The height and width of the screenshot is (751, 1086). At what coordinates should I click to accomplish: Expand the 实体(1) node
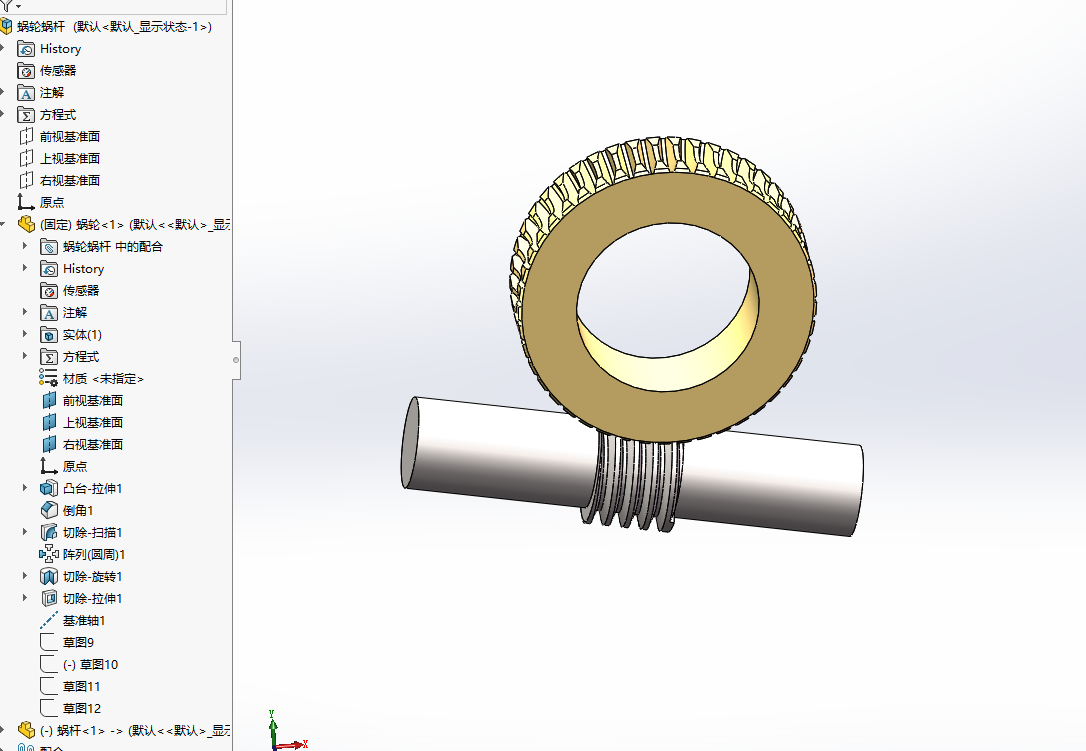point(25,334)
